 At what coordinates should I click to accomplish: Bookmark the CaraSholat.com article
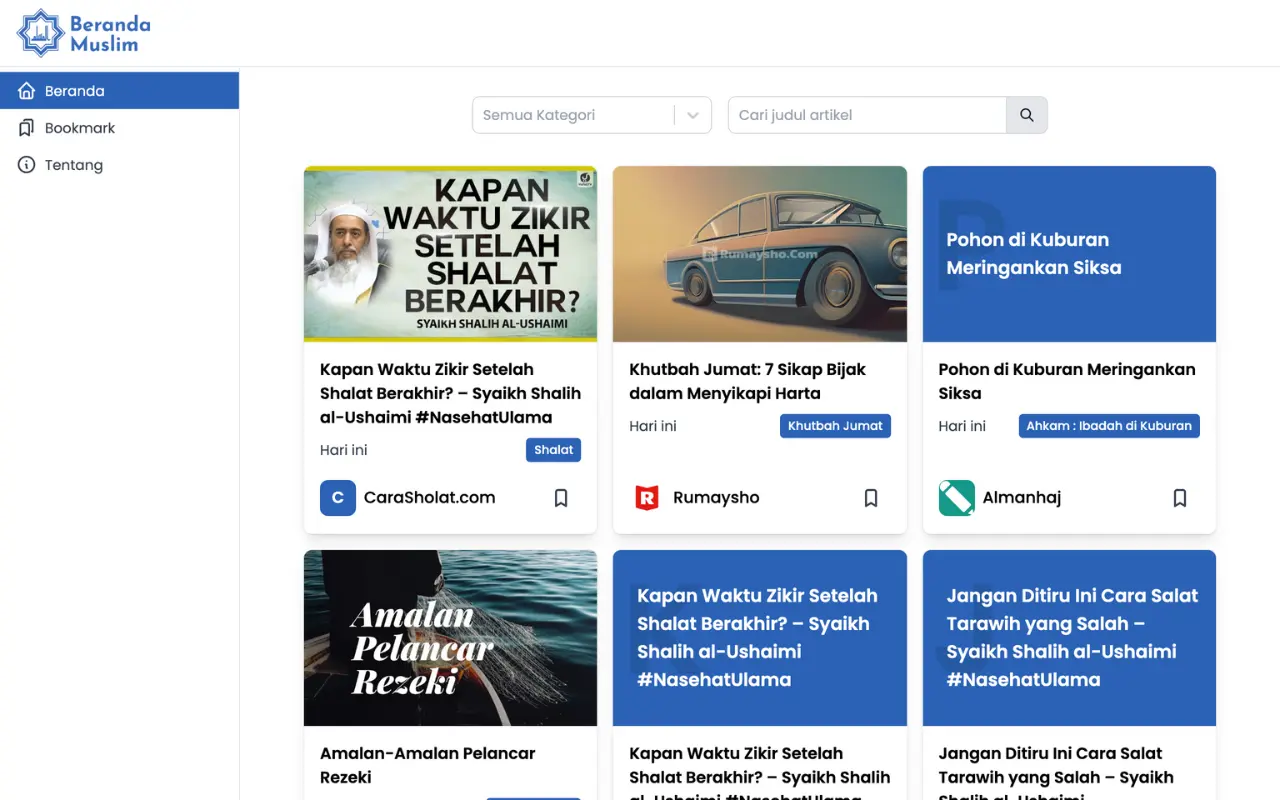[x=561, y=497]
